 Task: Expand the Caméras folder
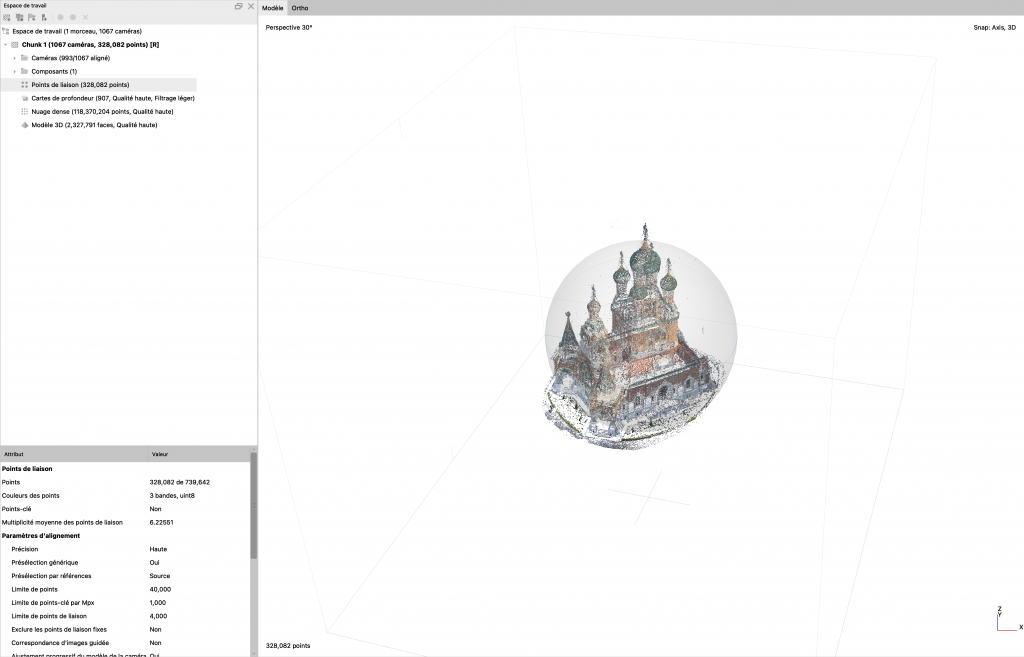14,58
